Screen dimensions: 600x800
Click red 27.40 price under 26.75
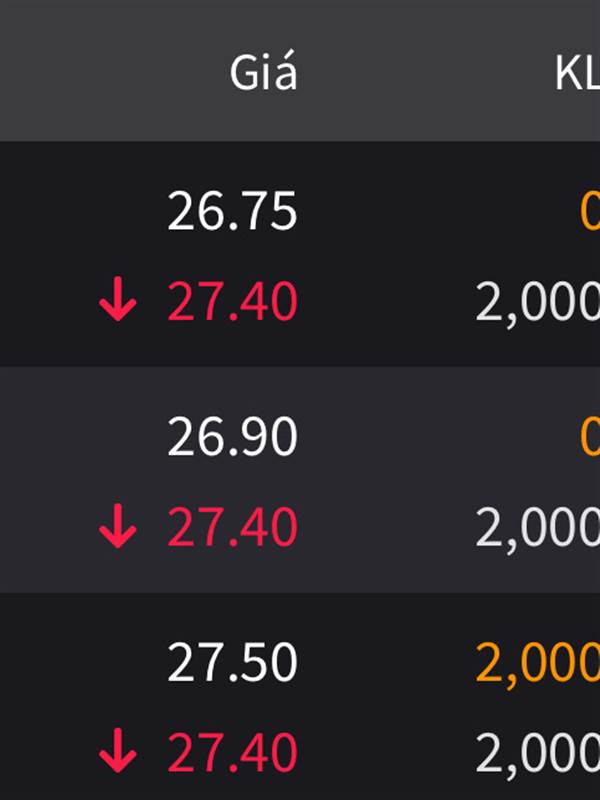(232, 302)
